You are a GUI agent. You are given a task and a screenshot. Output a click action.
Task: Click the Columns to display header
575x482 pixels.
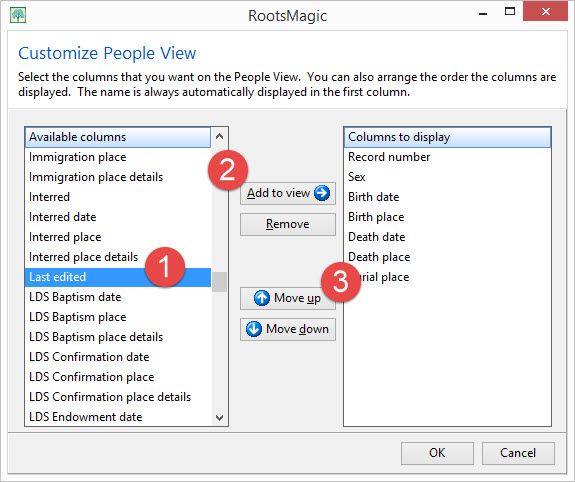pos(447,137)
